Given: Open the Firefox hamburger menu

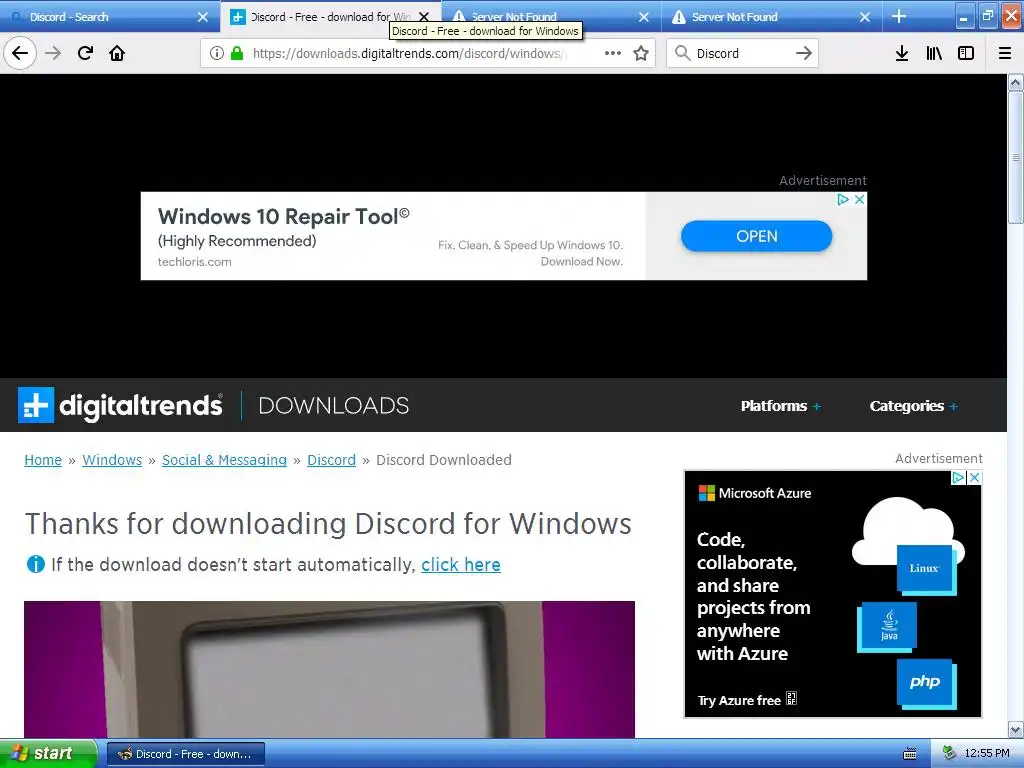Looking at the screenshot, I should (x=1005, y=53).
